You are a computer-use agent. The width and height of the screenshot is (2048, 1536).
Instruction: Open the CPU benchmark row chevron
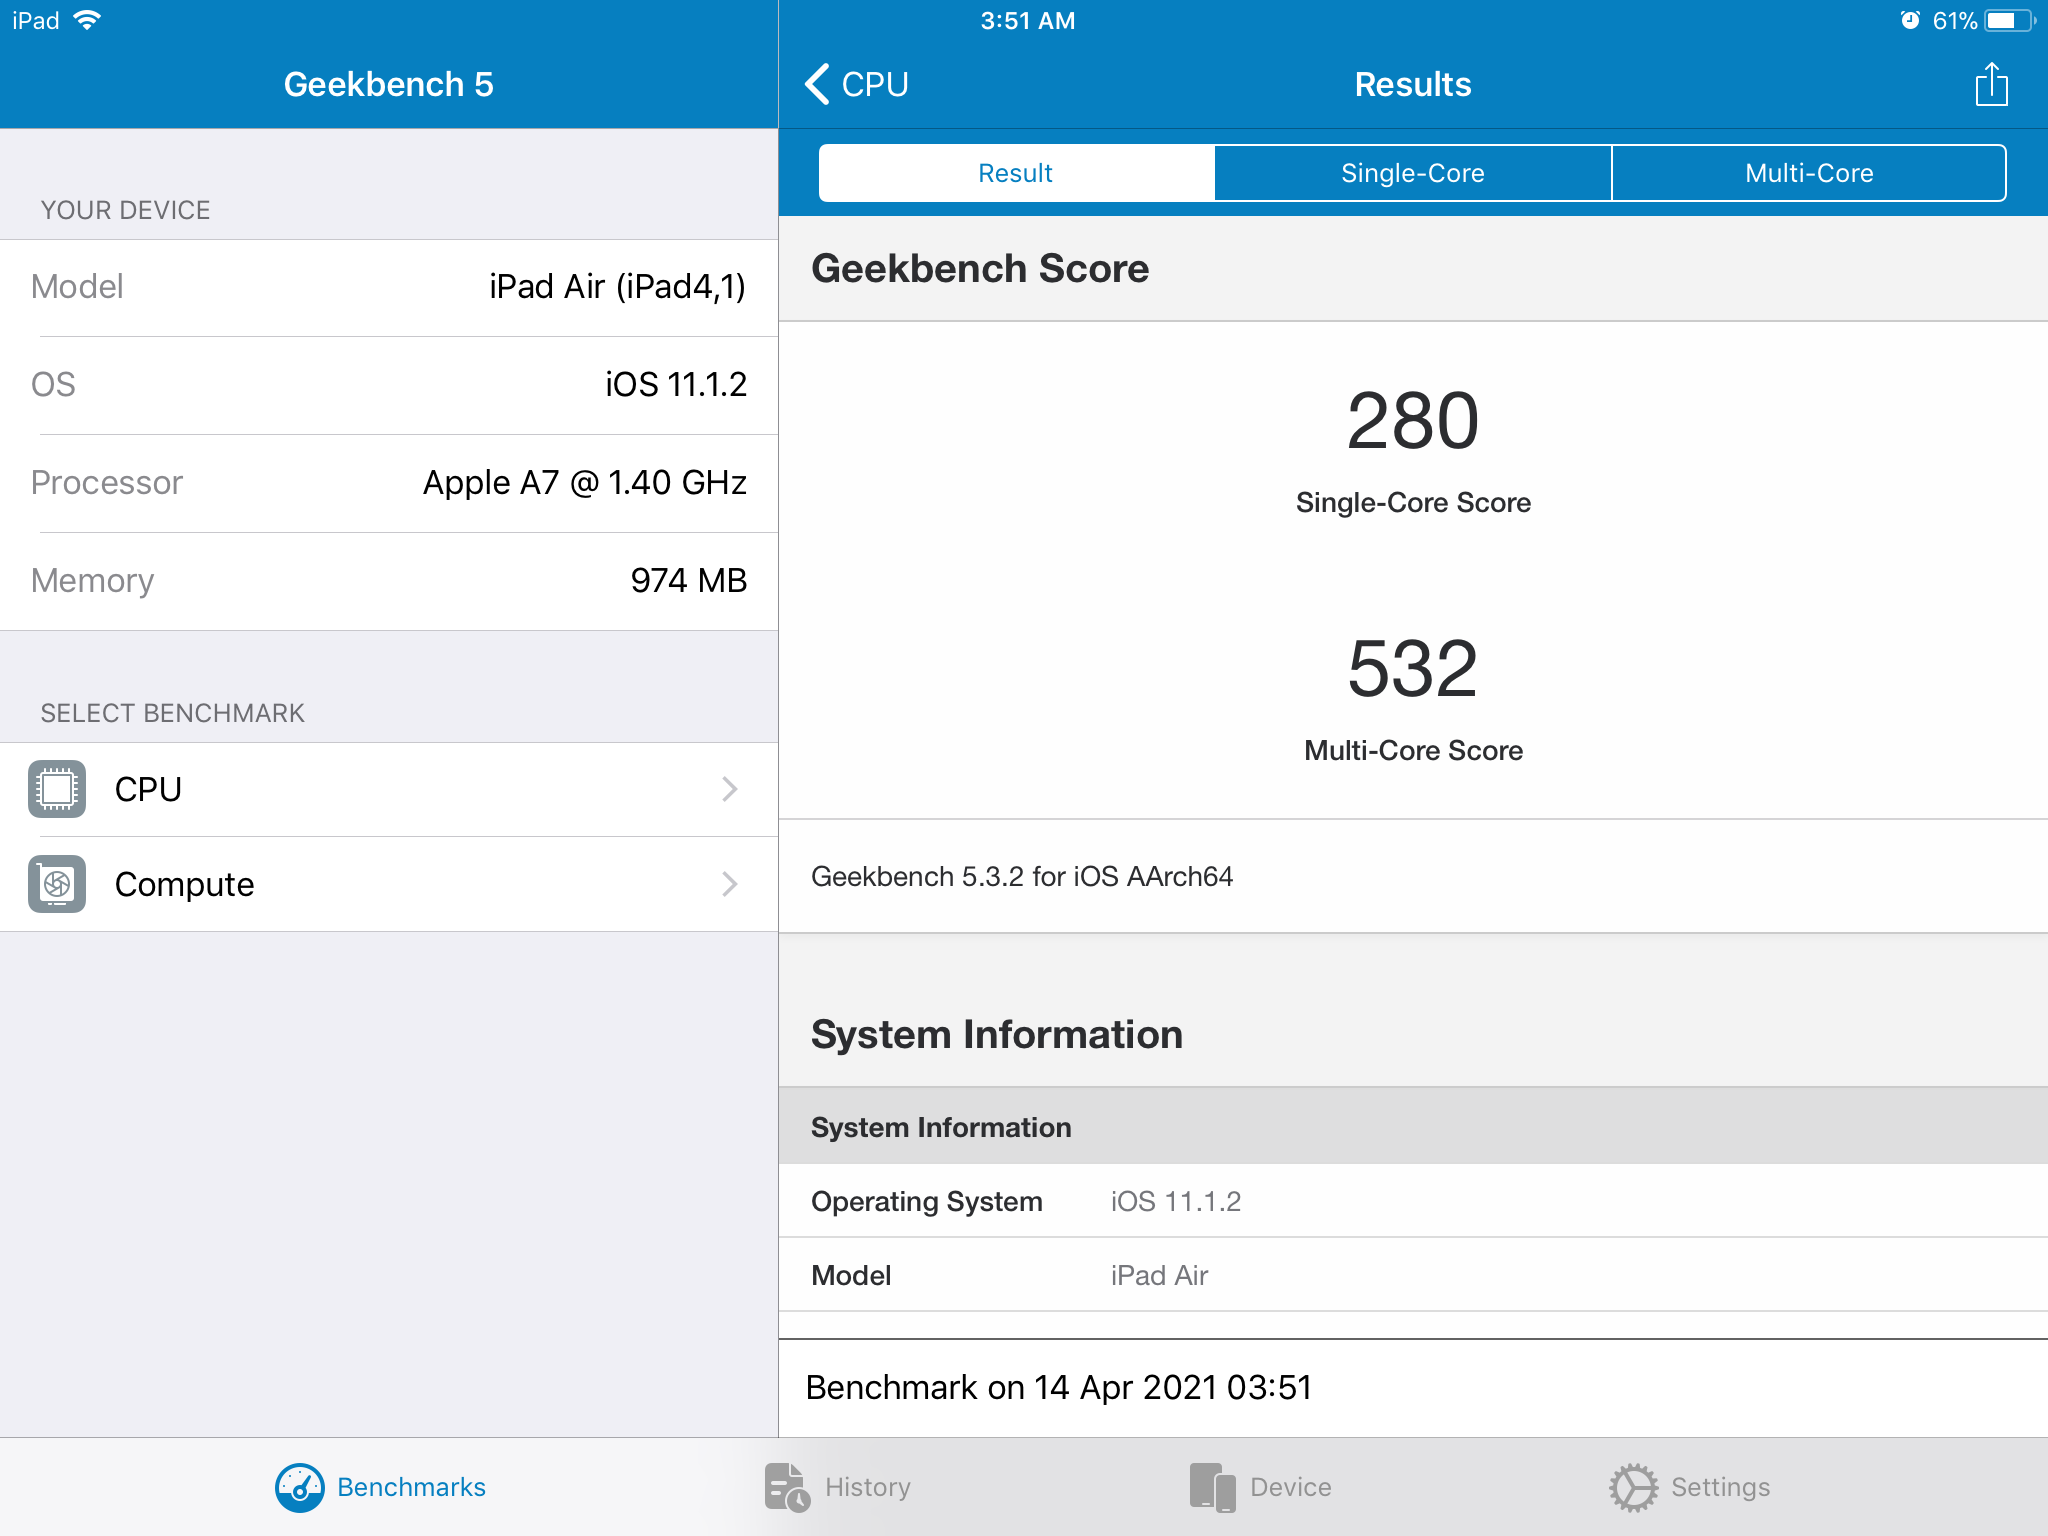730,789
